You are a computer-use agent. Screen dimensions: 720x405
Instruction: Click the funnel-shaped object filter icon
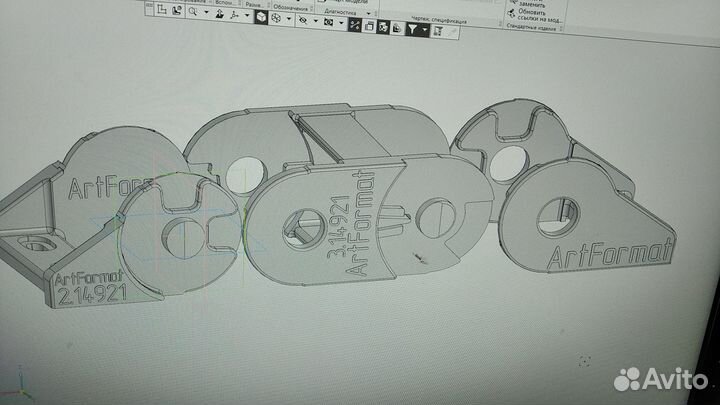pos(409,30)
